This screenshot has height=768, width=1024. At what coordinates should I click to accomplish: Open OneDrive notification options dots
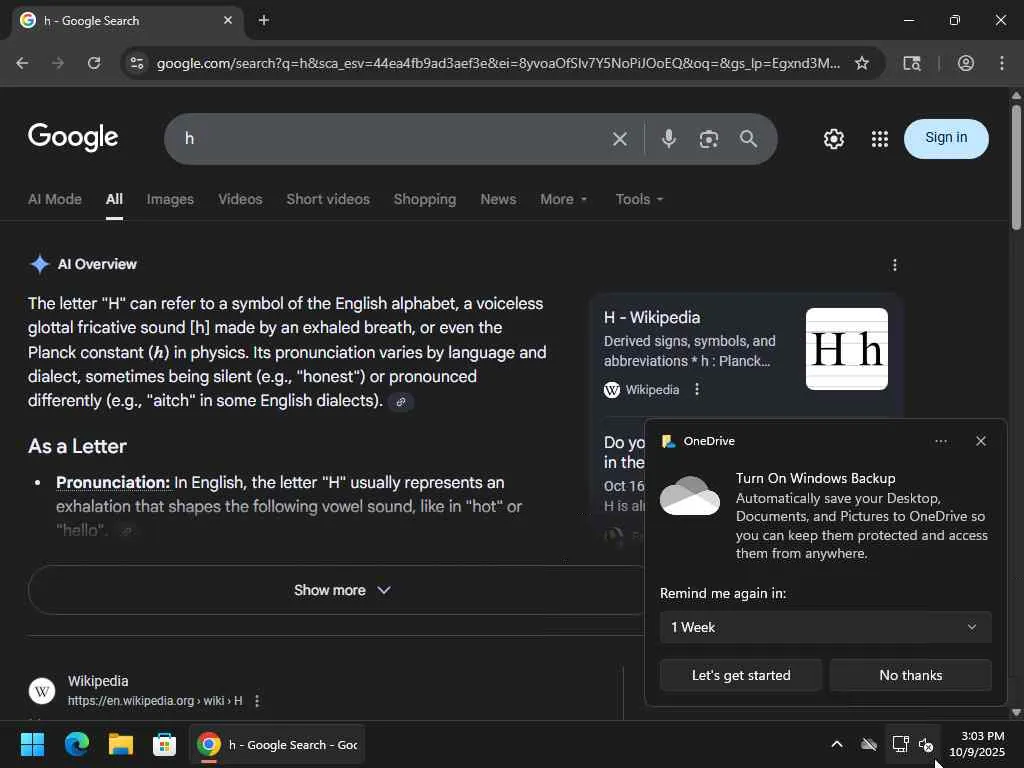[940, 441]
